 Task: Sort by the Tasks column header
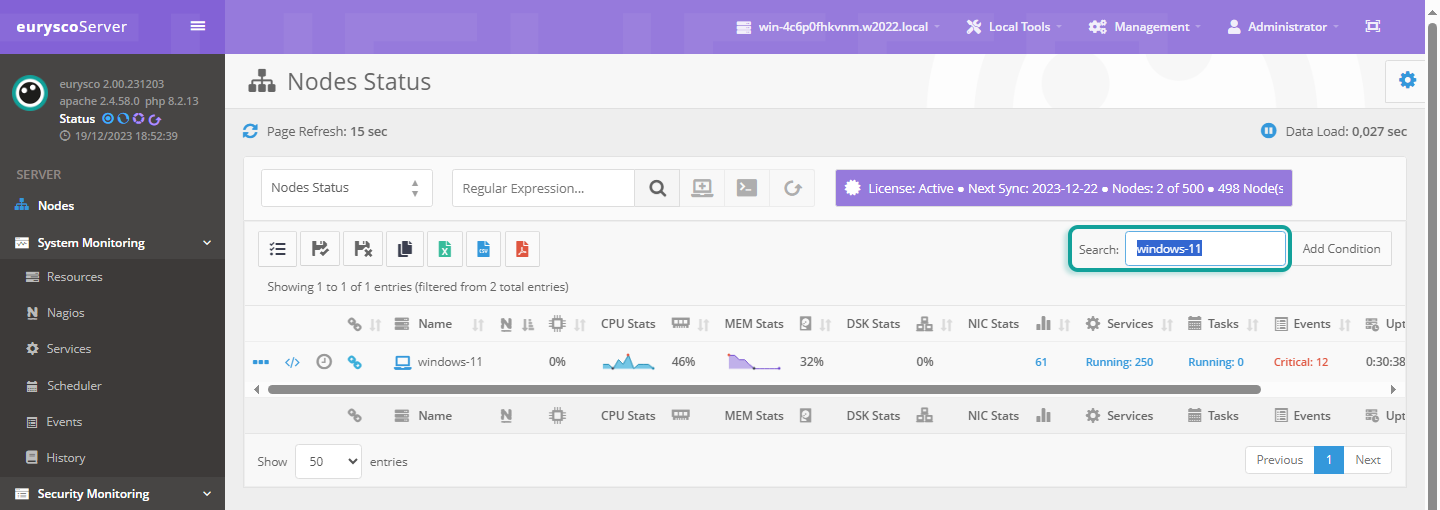point(1223,324)
